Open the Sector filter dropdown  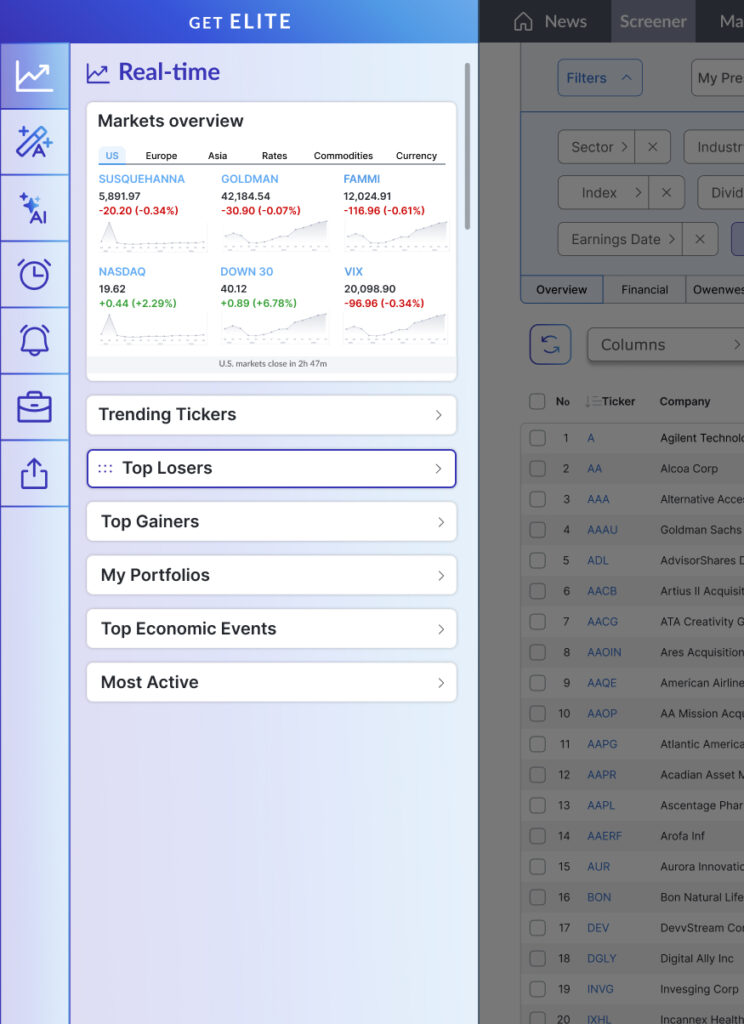point(596,147)
